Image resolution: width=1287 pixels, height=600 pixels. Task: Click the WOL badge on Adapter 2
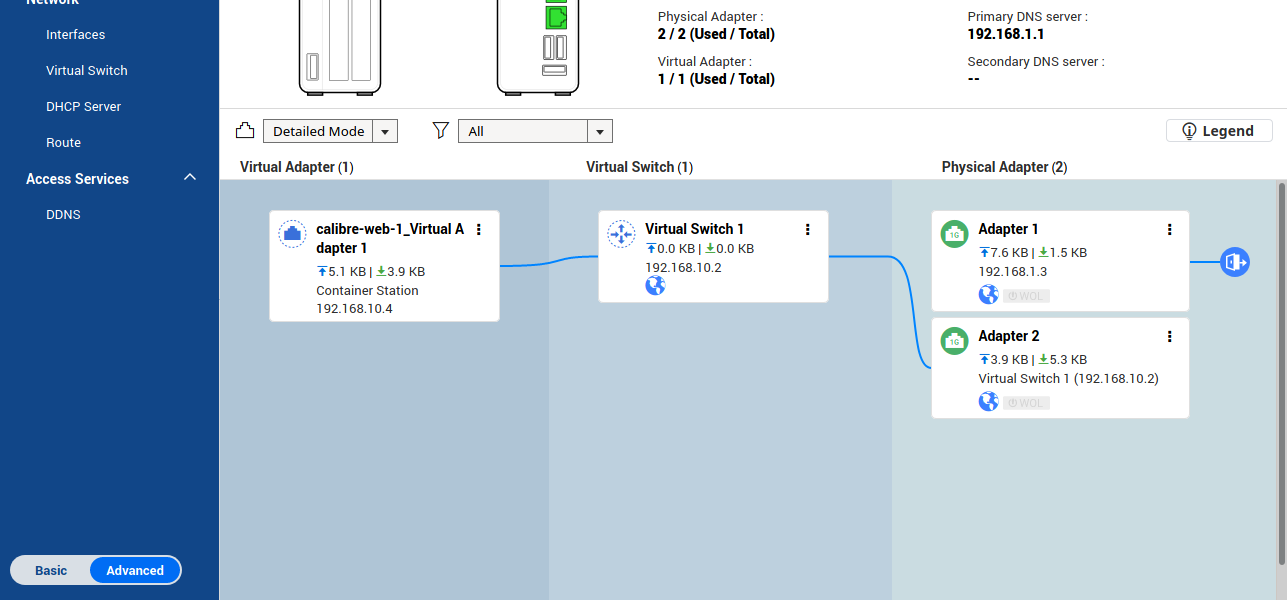[x=1026, y=403]
